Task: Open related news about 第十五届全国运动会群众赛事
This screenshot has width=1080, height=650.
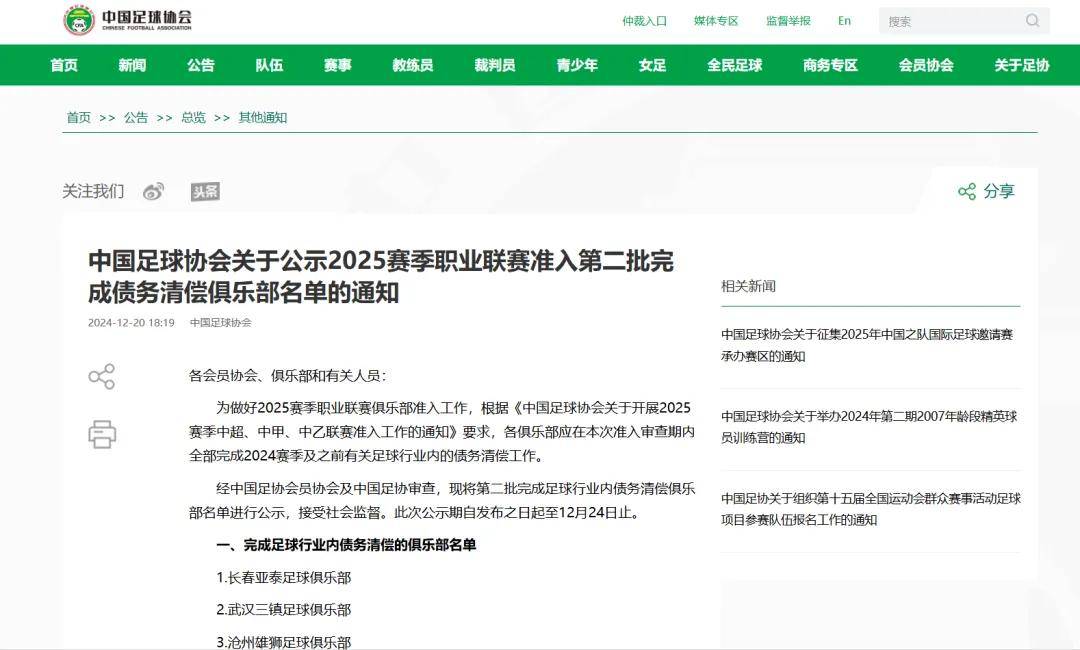Action: (x=871, y=509)
